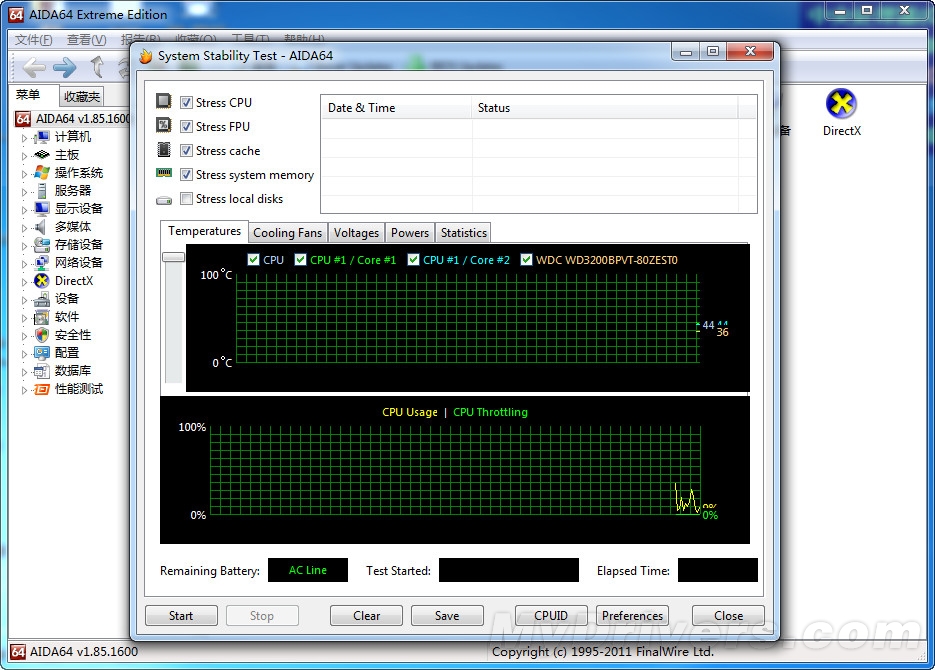Open Preferences dialog button

point(632,616)
